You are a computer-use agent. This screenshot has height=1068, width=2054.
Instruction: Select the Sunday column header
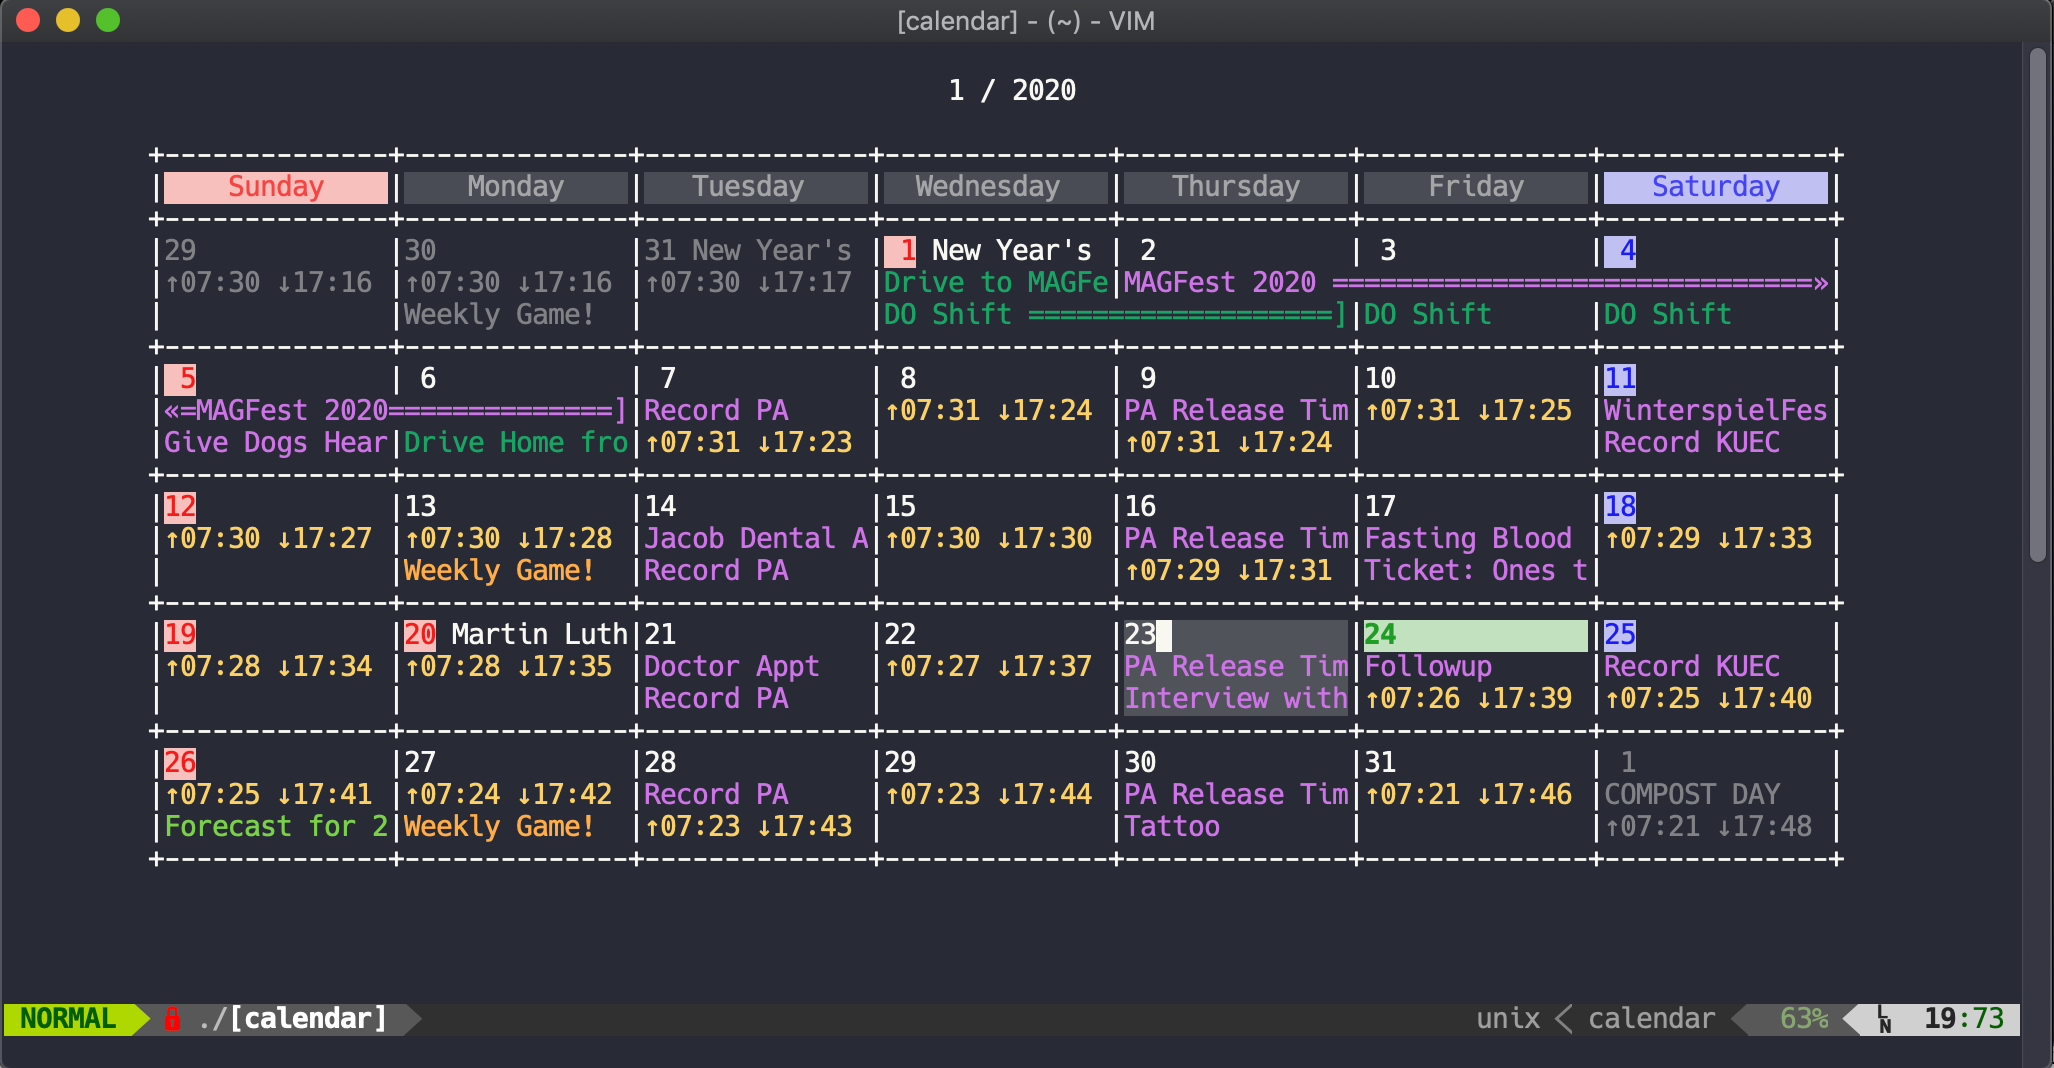275,187
